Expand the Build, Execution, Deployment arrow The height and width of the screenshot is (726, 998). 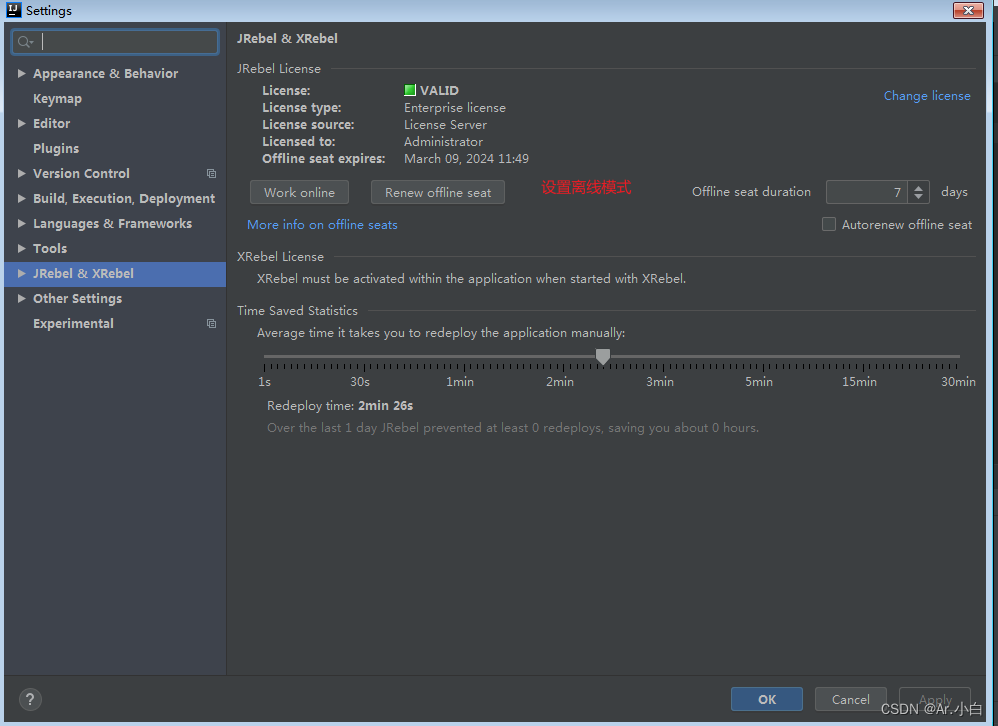[x=22, y=199]
